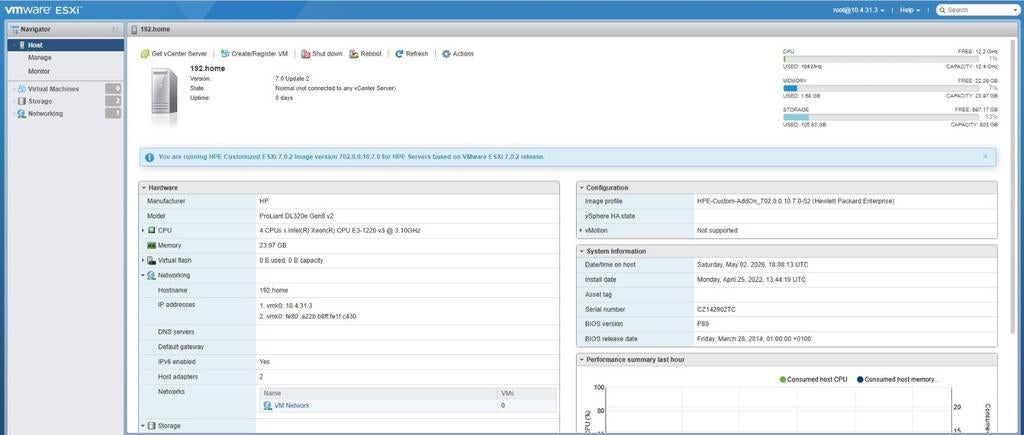Click the serial number CZ142902TC
The height and width of the screenshot is (435, 1024).
716,310
